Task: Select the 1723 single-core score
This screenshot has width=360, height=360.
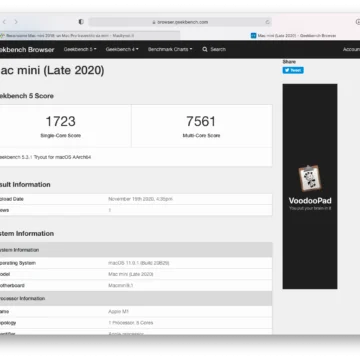Action: [60, 121]
